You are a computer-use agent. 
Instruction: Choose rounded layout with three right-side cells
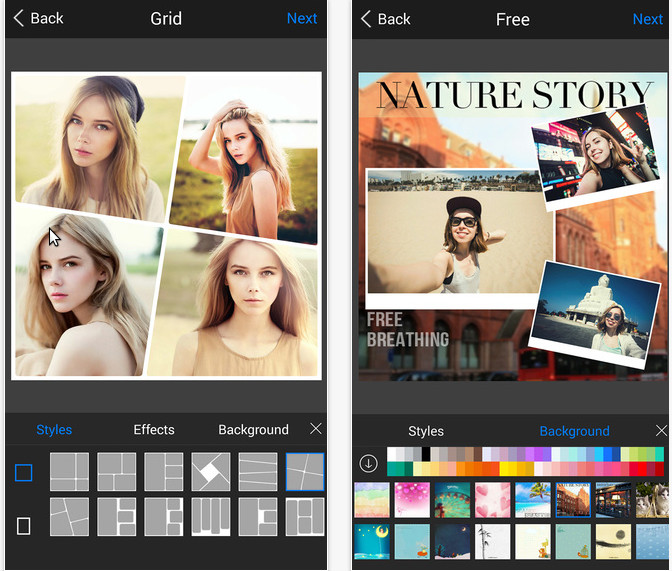click(117, 517)
